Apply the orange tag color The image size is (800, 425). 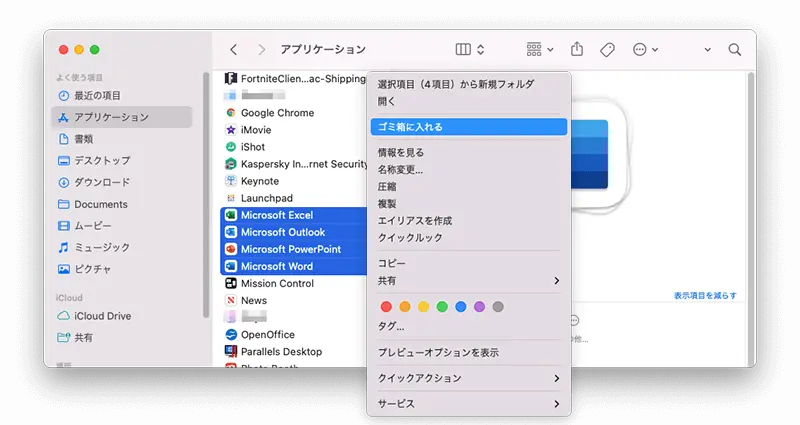(x=405, y=307)
